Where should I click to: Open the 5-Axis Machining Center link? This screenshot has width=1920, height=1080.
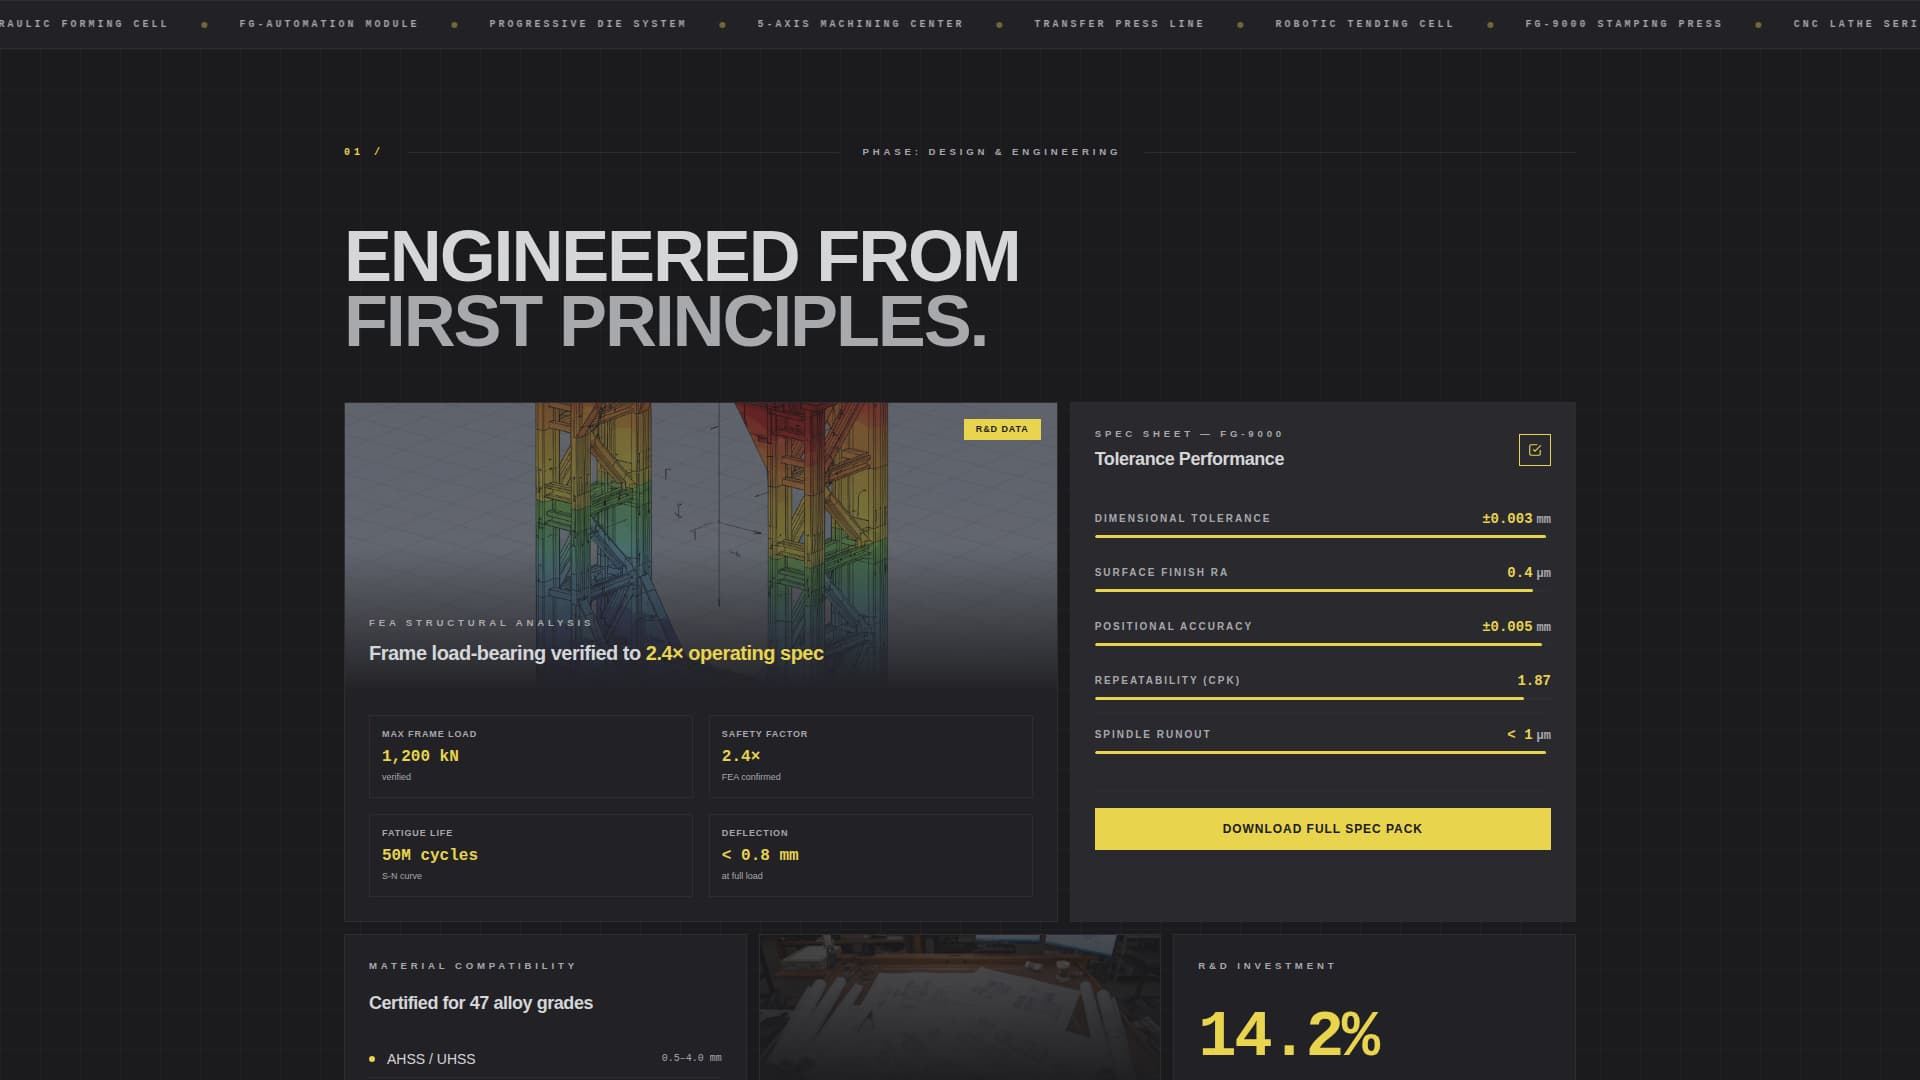[860, 22]
